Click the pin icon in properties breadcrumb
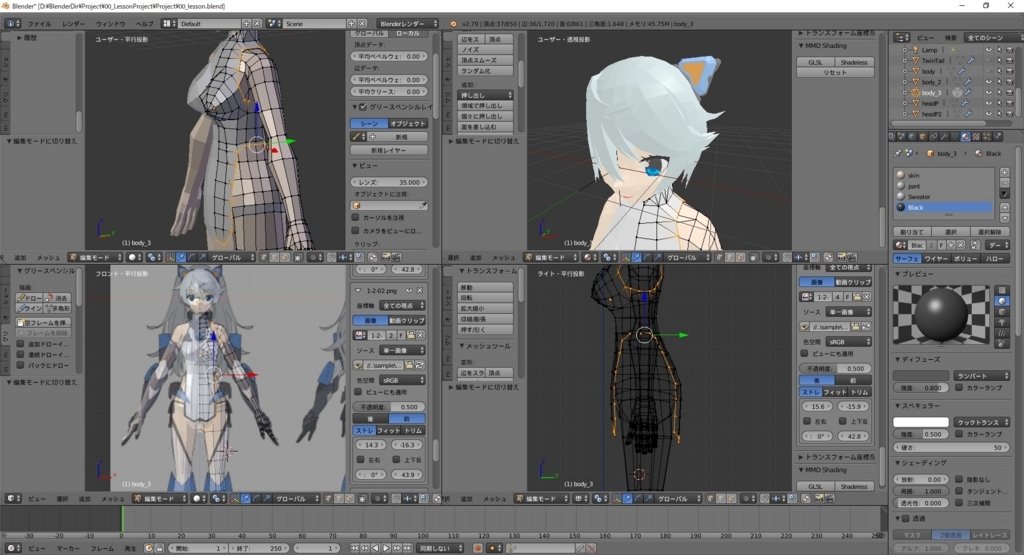1024x555 pixels. click(x=898, y=153)
